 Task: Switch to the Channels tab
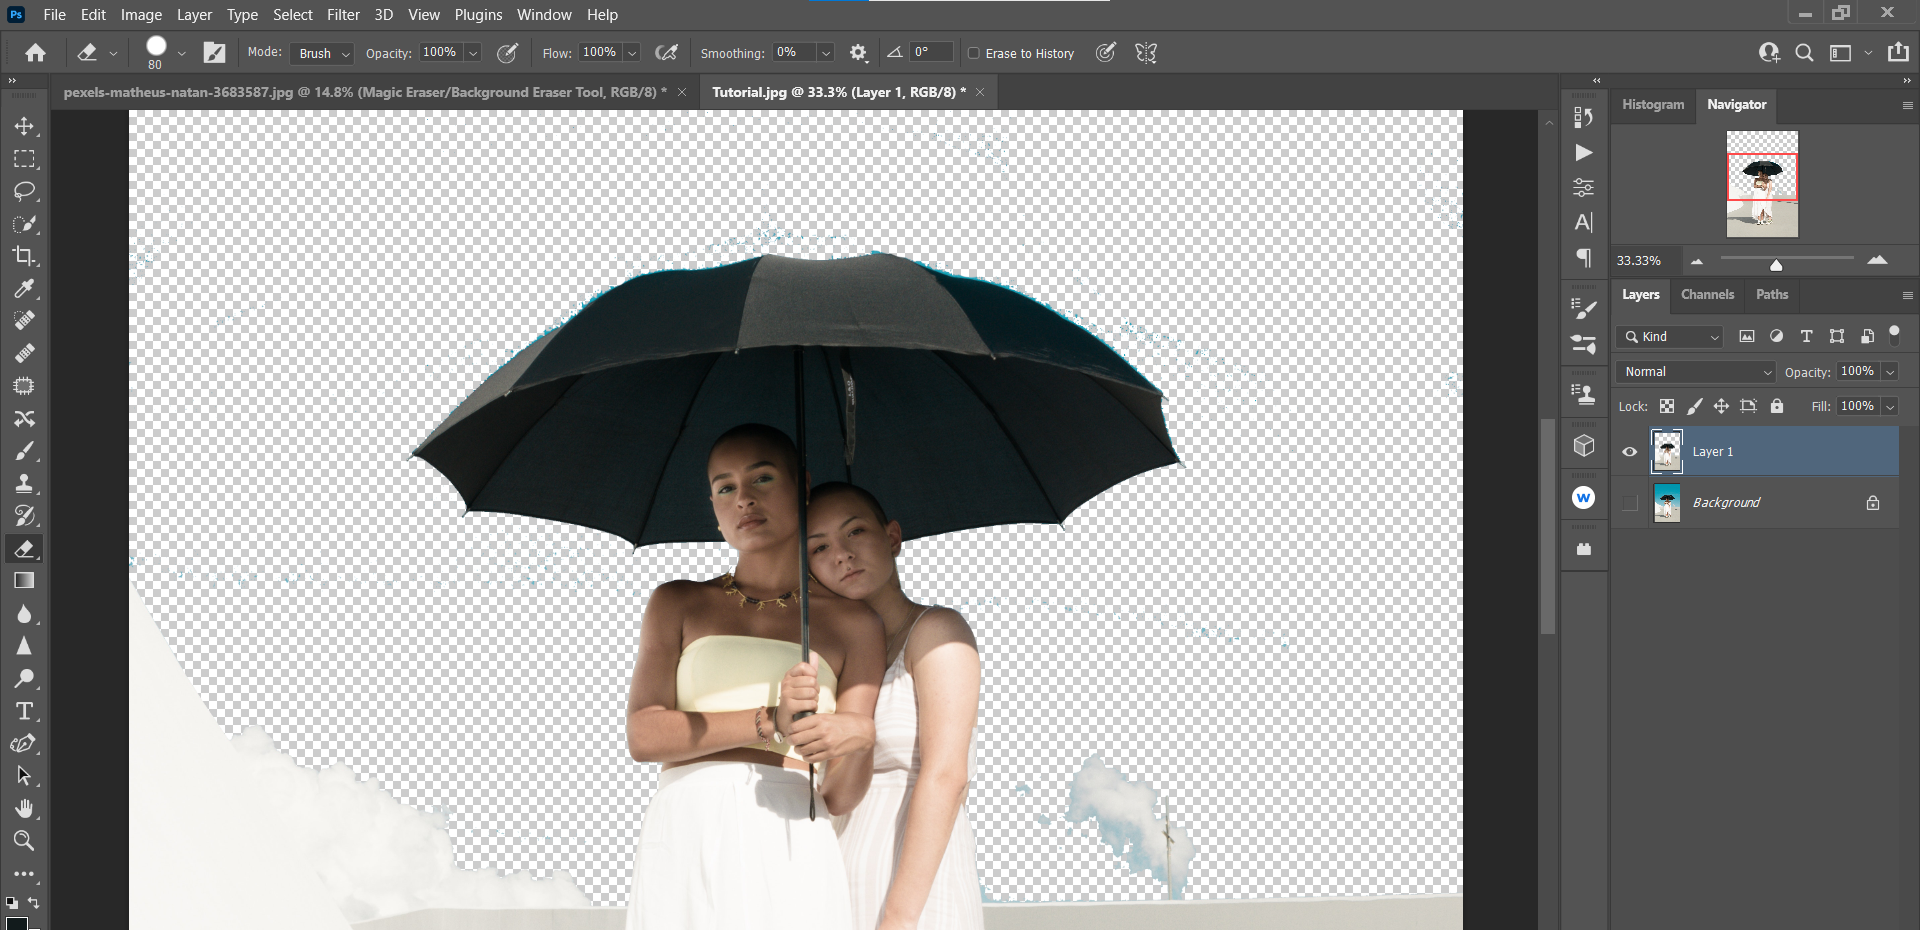(1706, 295)
